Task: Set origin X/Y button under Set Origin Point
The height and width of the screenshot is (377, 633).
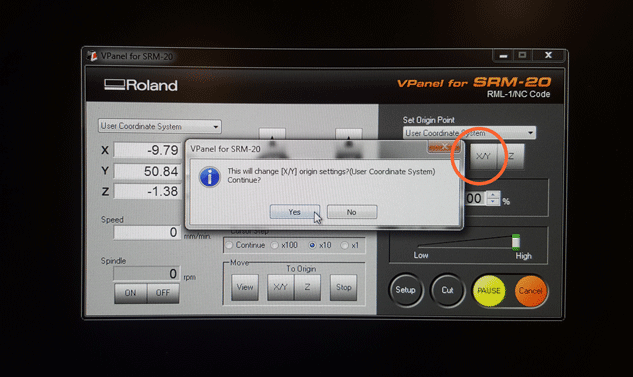Action: coord(483,156)
